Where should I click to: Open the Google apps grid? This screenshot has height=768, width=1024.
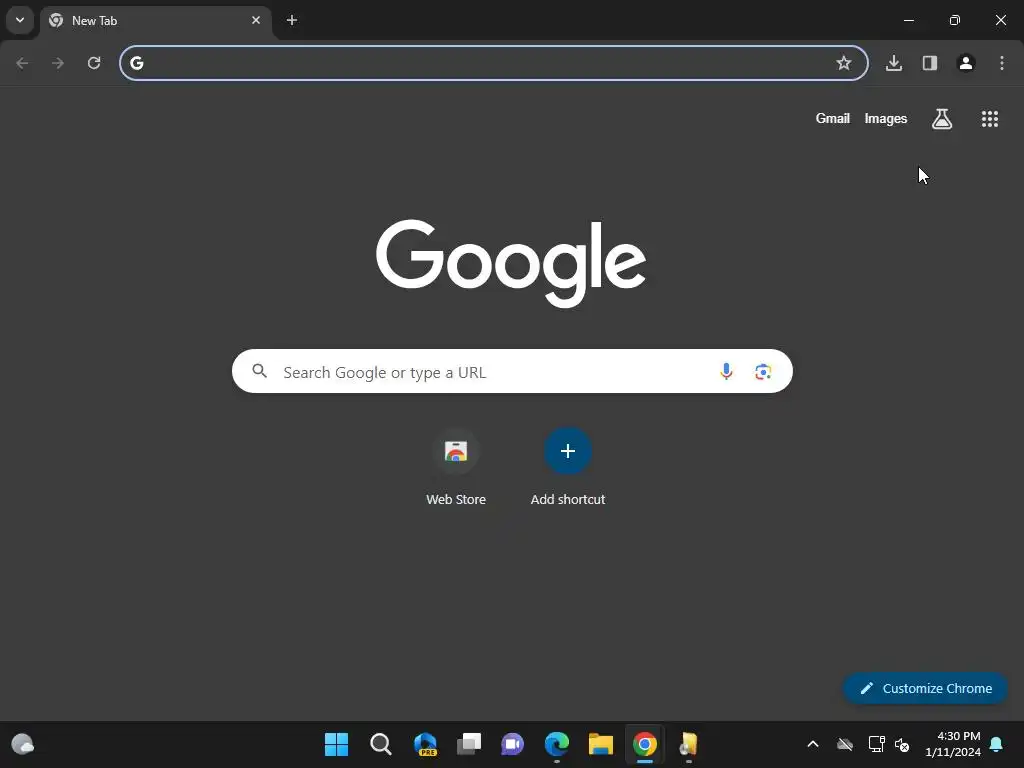[990, 119]
